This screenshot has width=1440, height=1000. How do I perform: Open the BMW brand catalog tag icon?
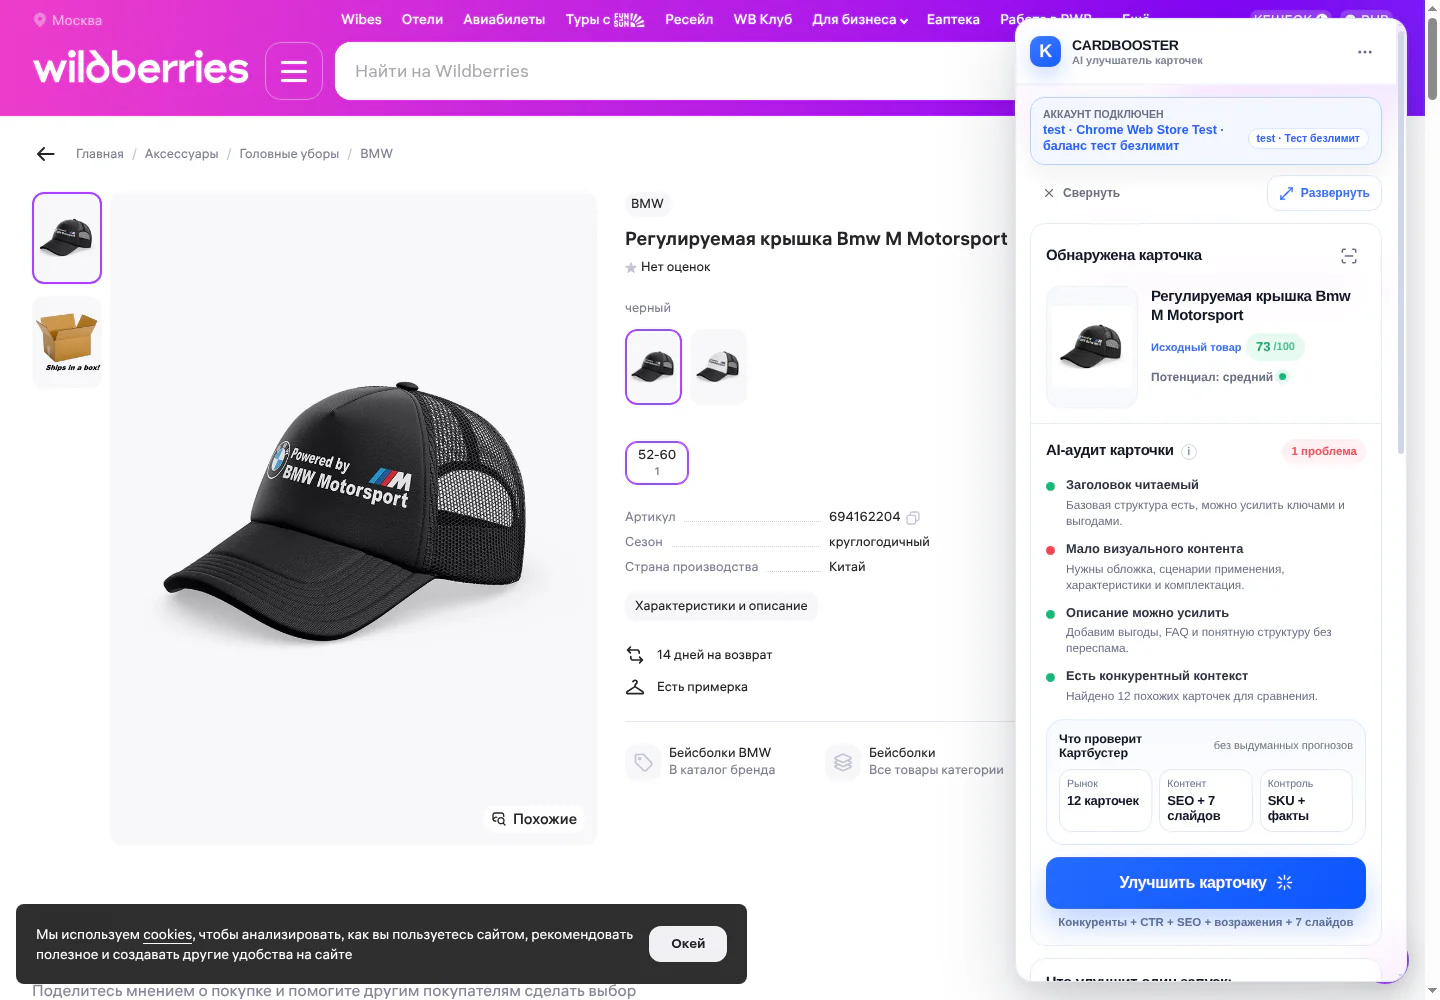643,762
